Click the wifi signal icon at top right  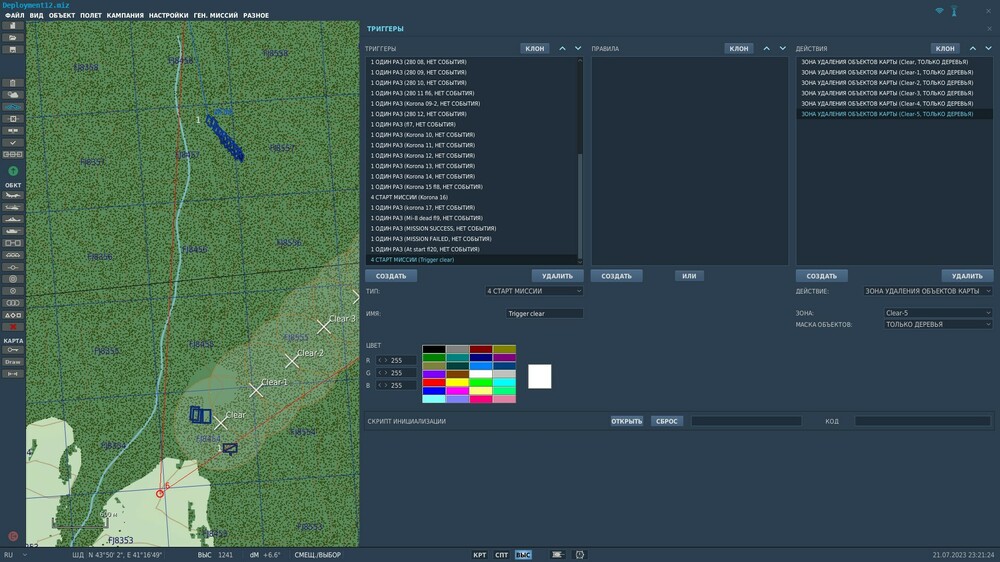pos(939,11)
